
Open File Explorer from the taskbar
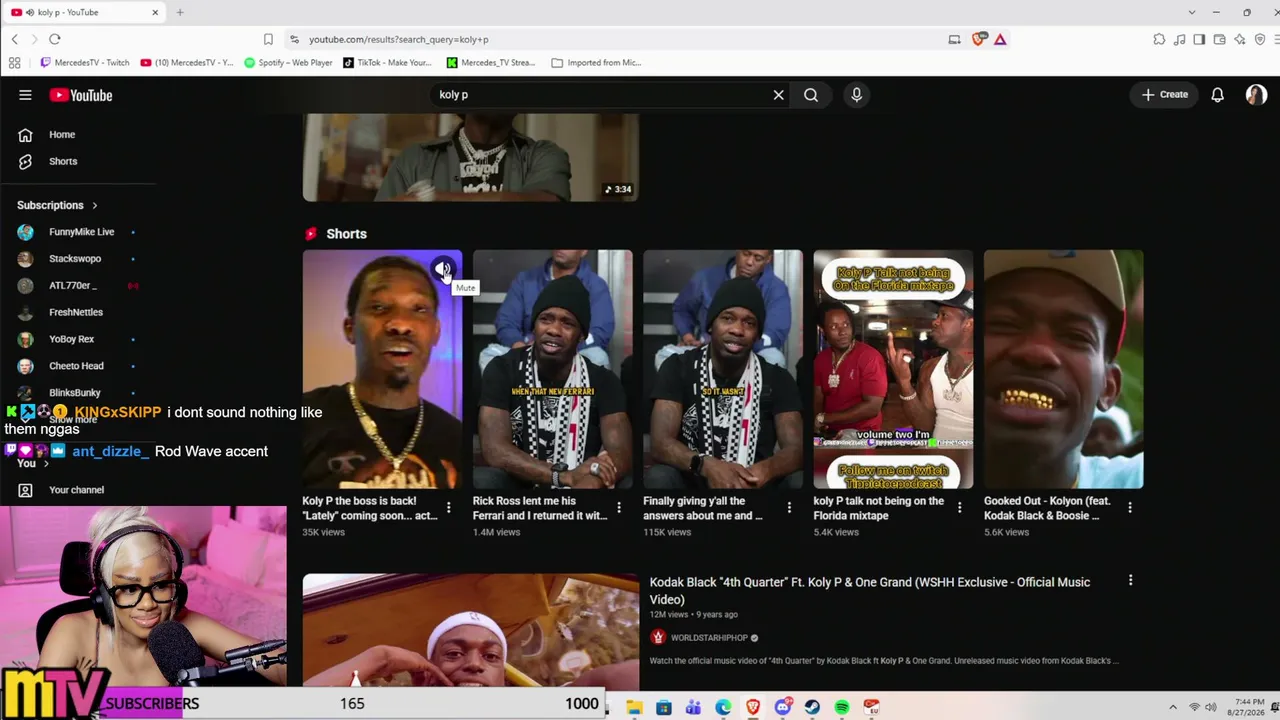(634, 707)
